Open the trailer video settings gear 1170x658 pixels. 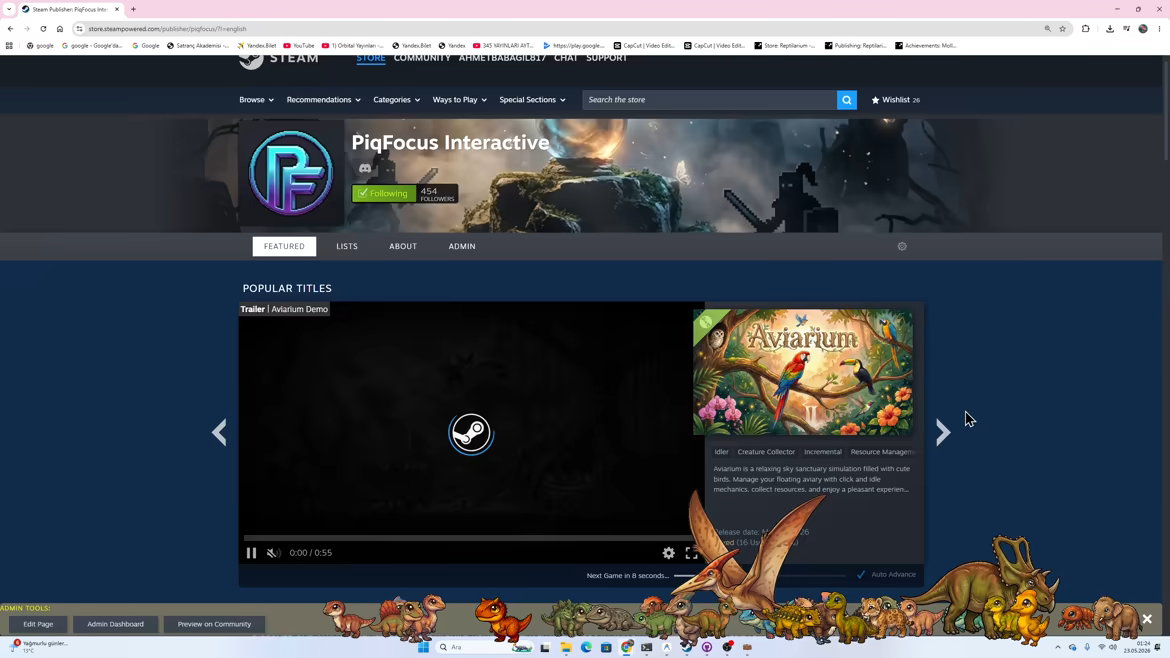point(669,553)
